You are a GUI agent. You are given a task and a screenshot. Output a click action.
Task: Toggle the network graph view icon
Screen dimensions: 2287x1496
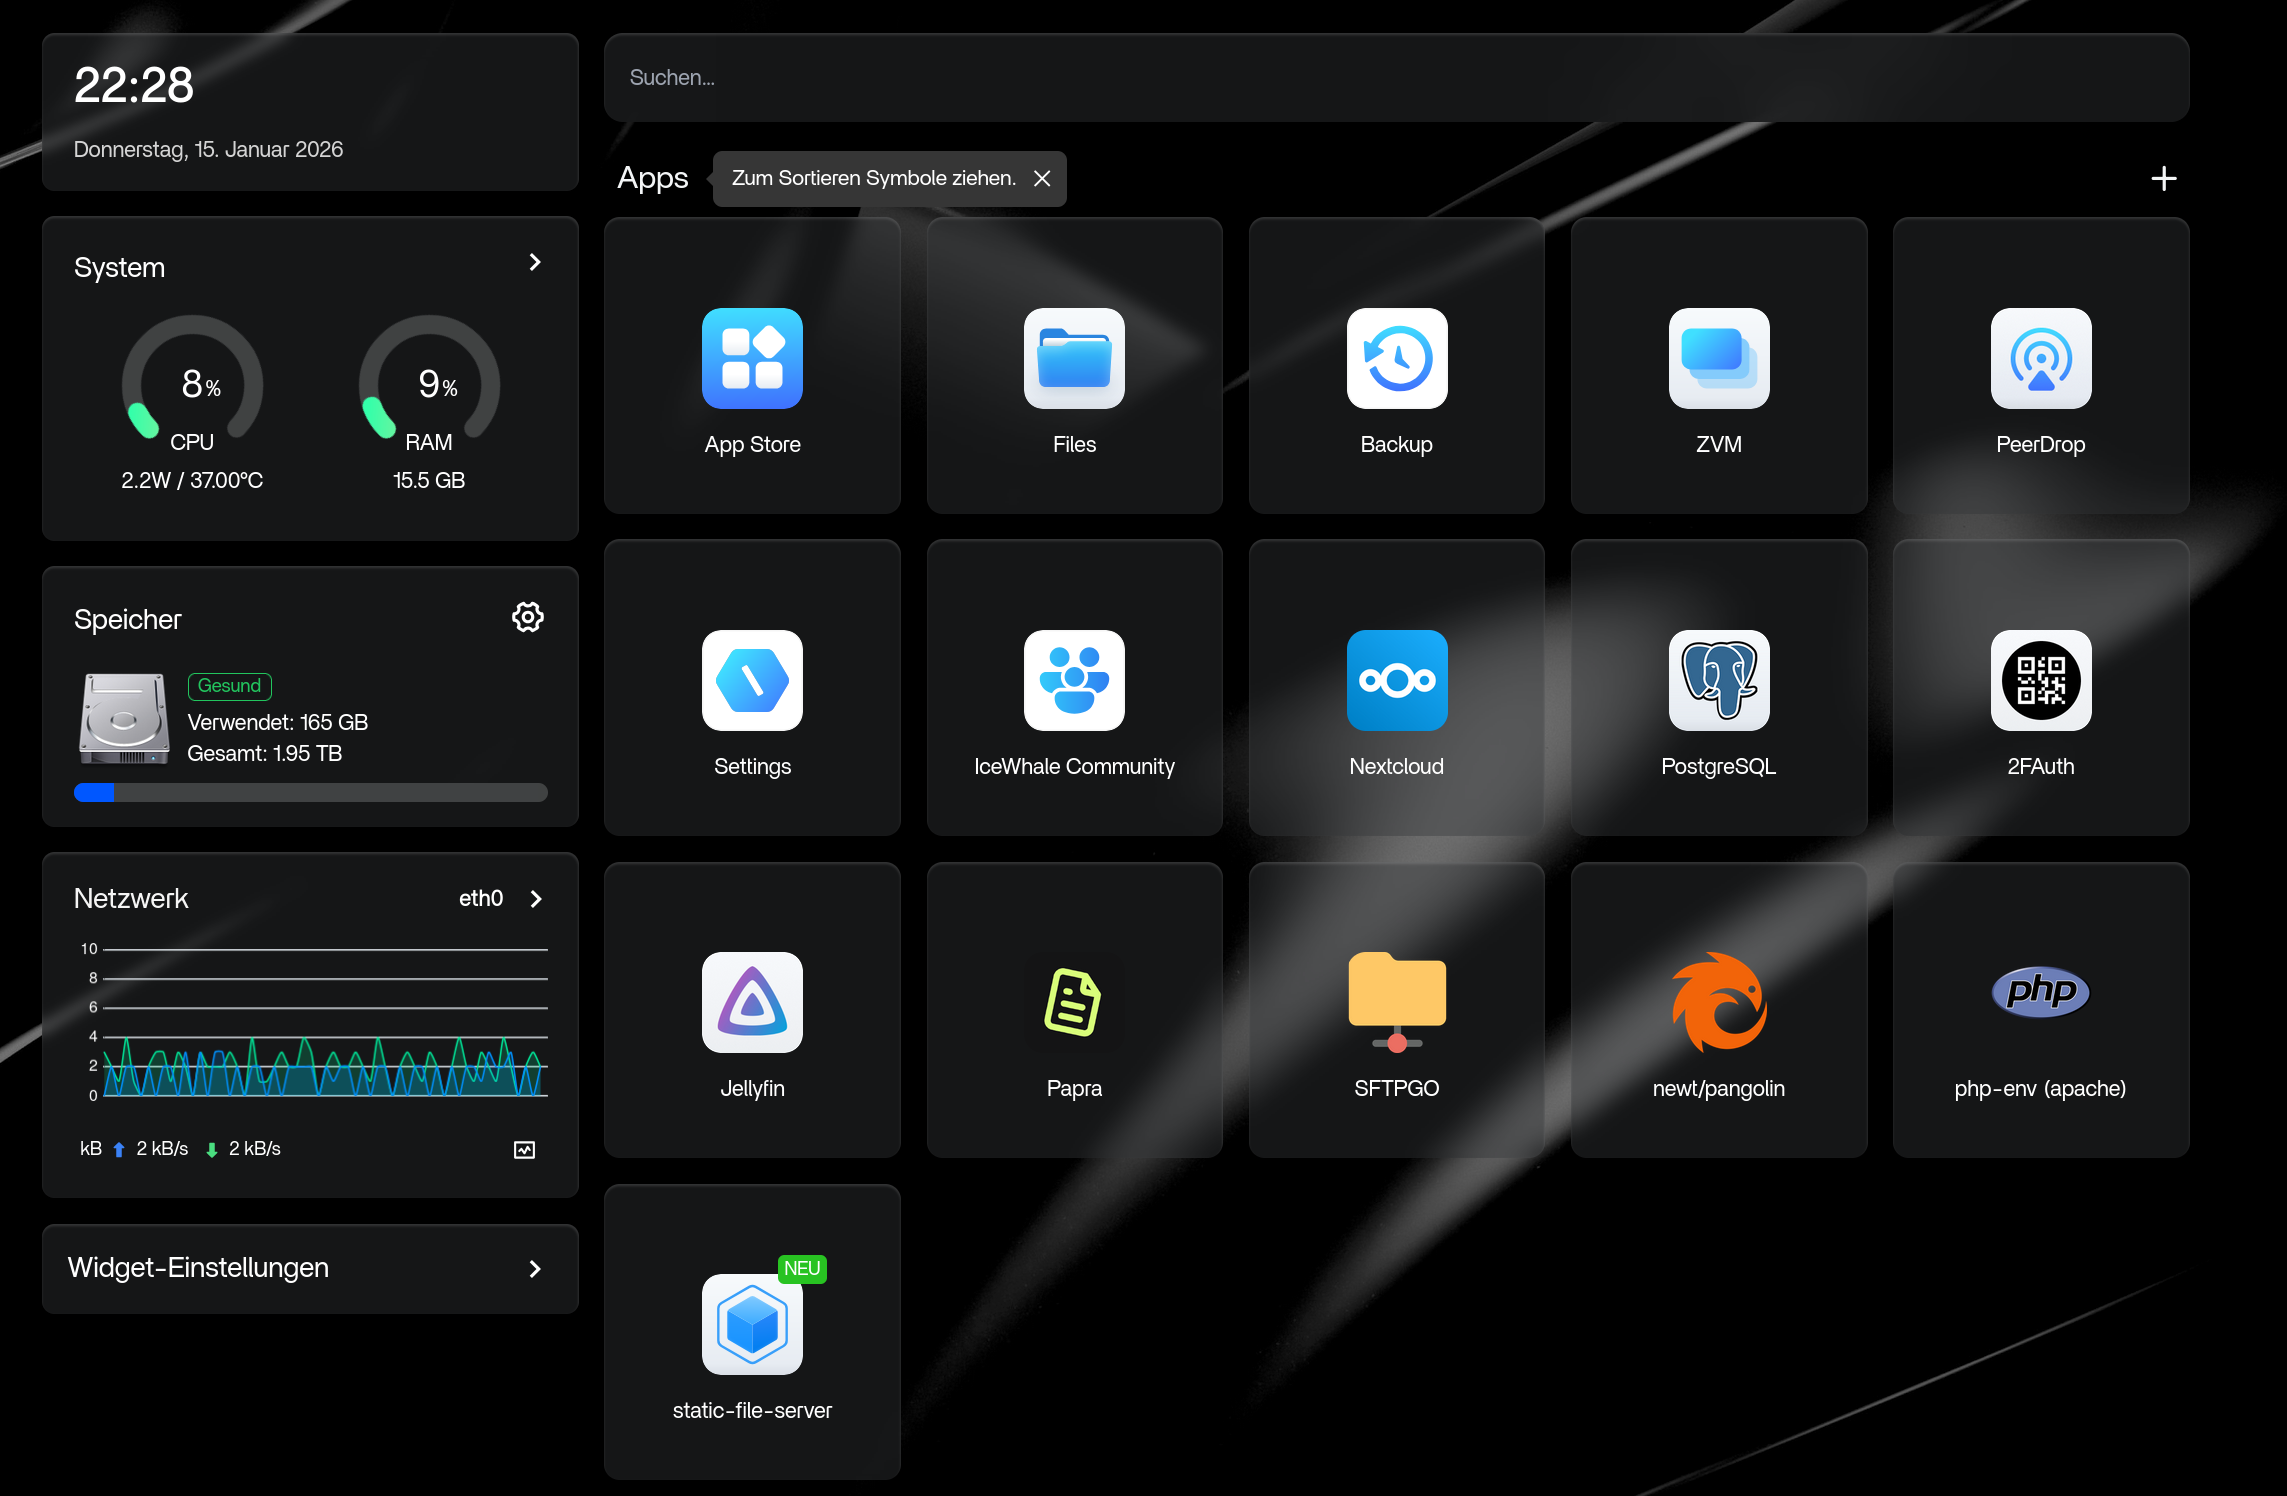524,1150
